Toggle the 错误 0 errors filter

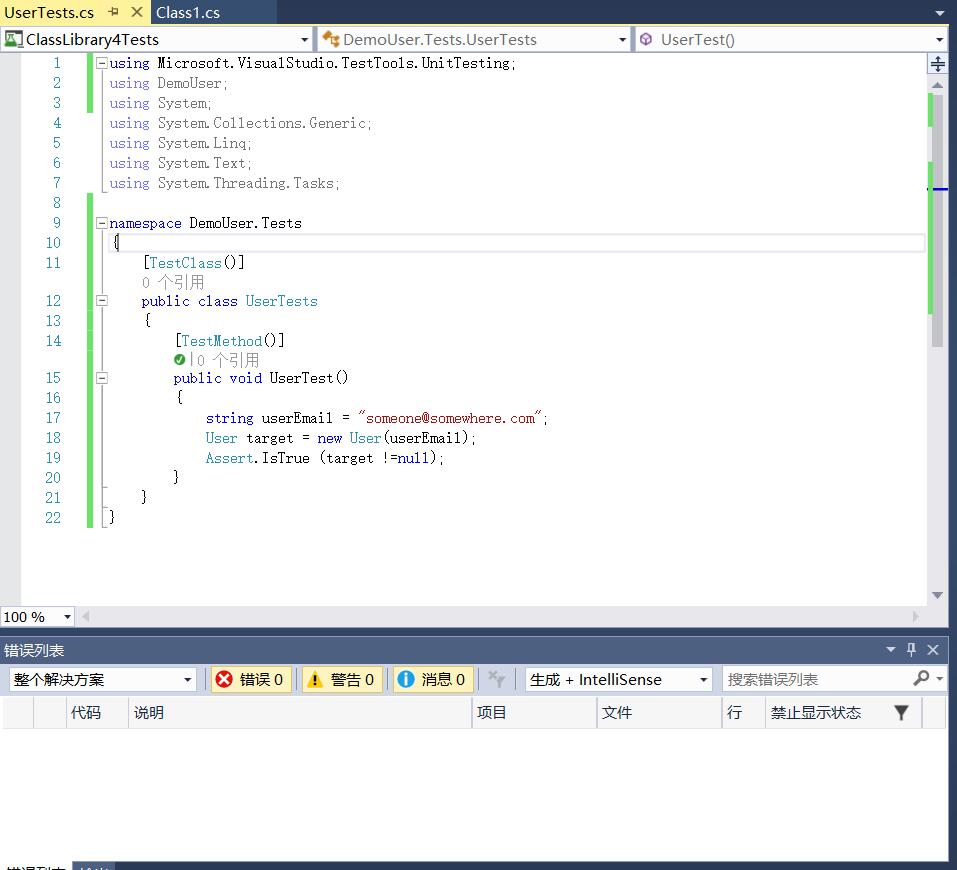(250, 679)
